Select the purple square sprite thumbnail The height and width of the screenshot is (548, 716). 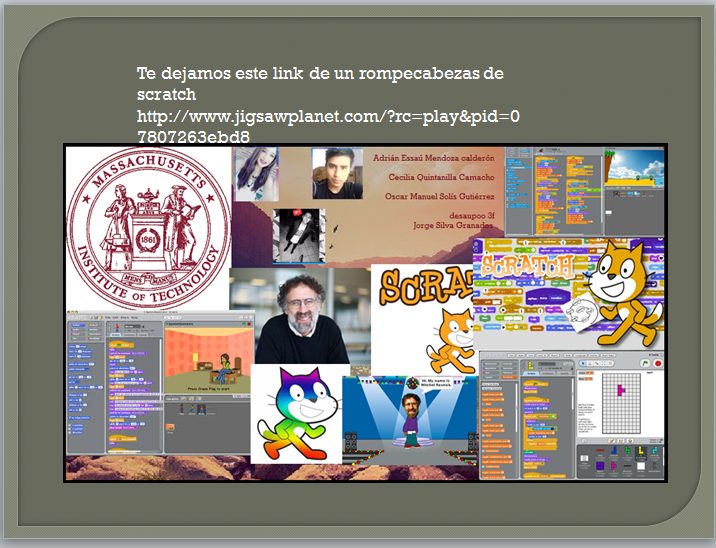[600, 466]
